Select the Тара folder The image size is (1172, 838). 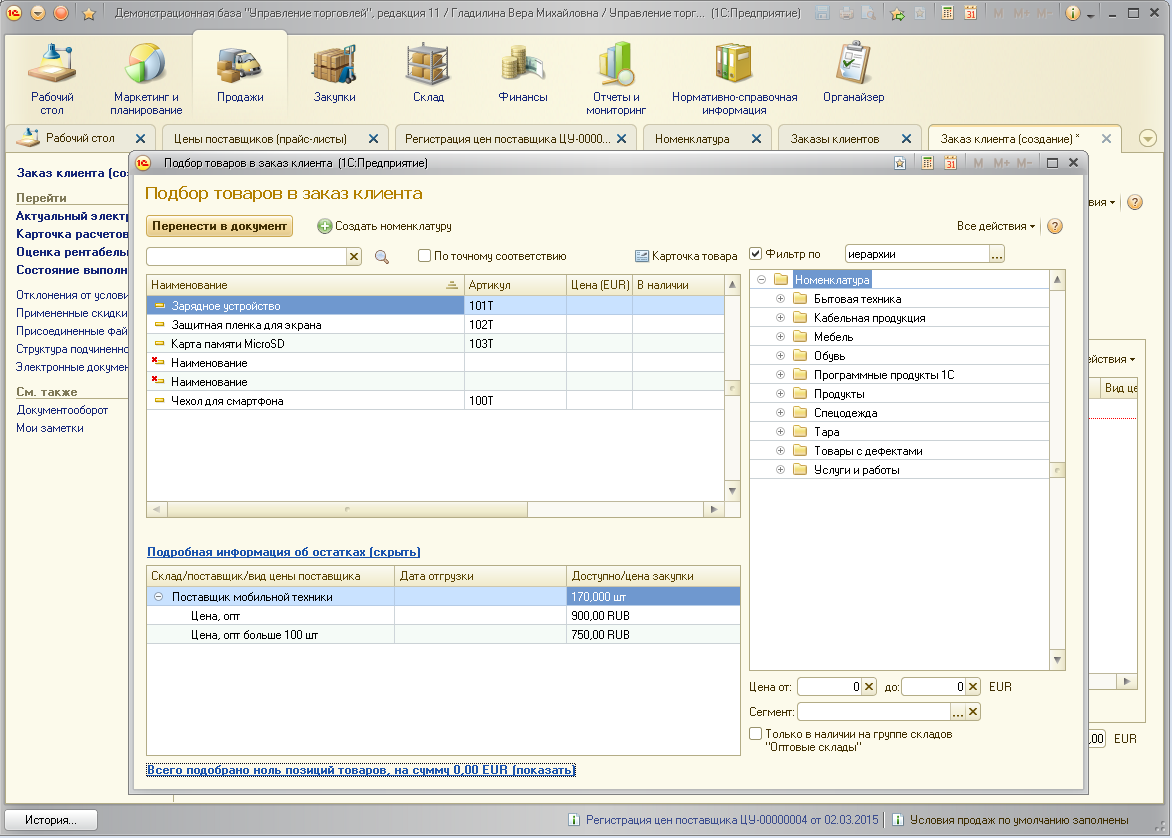(827, 431)
